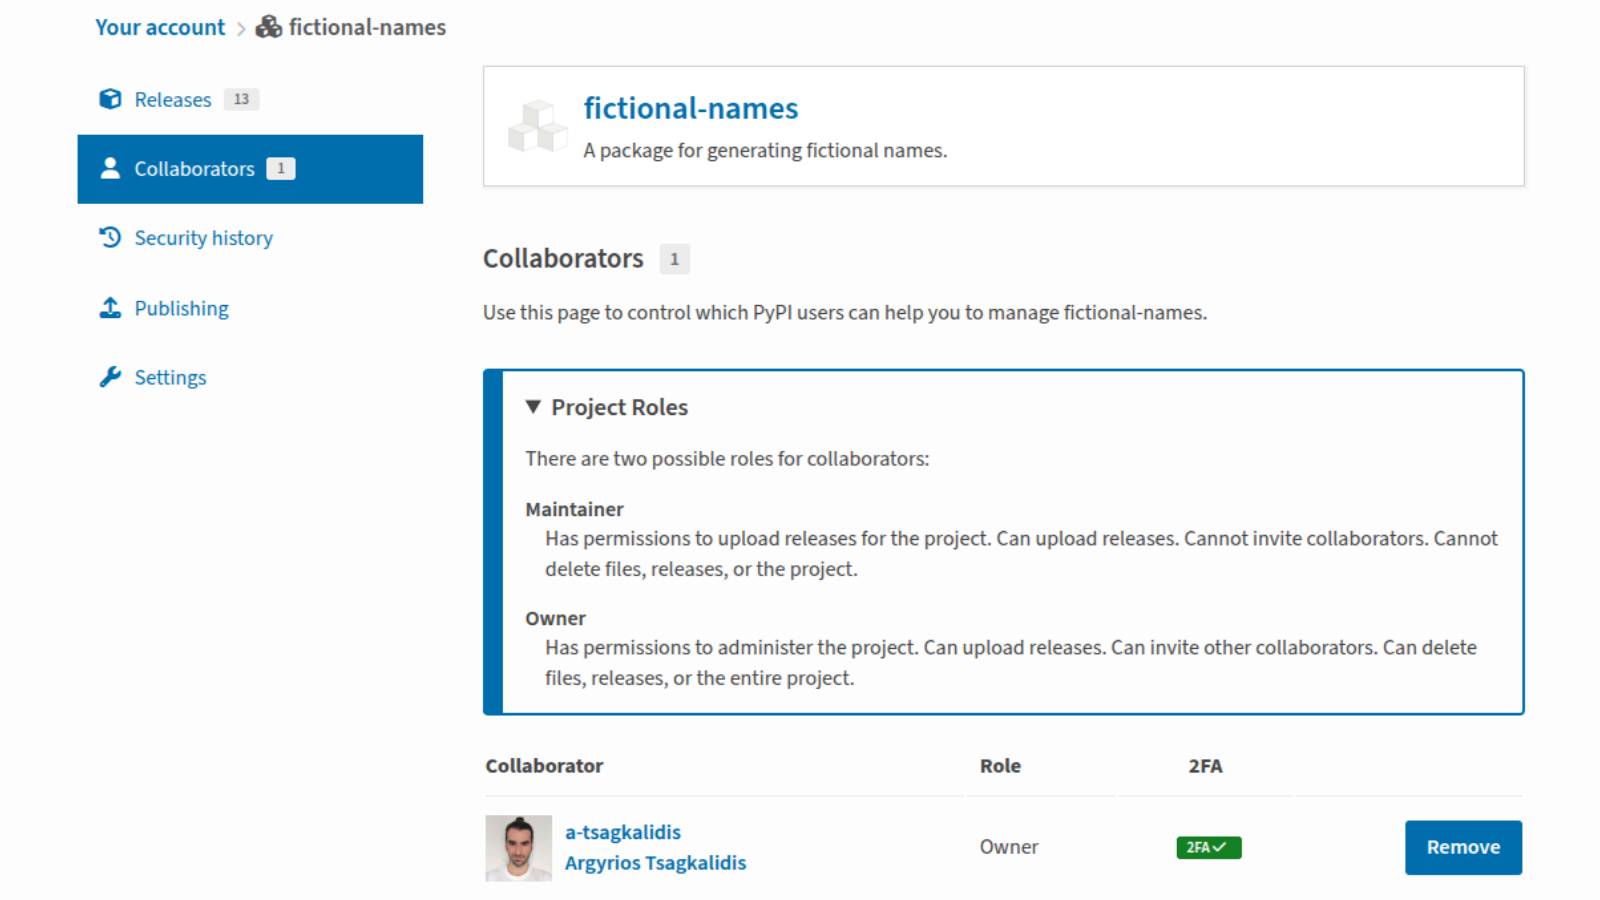Click the cube icon next to Releases
The height and width of the screenshot is (900, 1600).
pos(110,99)
